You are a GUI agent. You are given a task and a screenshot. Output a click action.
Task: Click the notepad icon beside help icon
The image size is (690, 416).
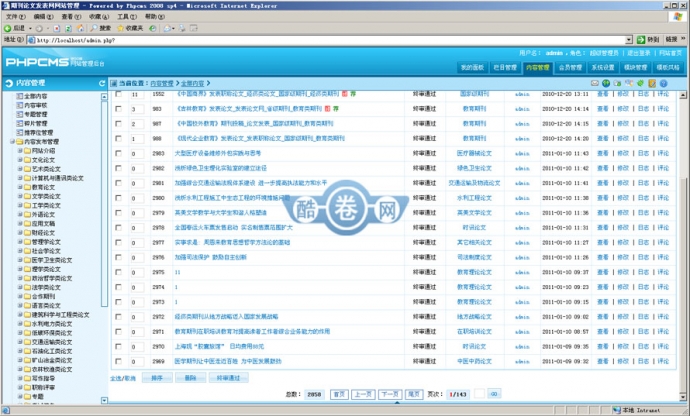click(x=652, y=83)
